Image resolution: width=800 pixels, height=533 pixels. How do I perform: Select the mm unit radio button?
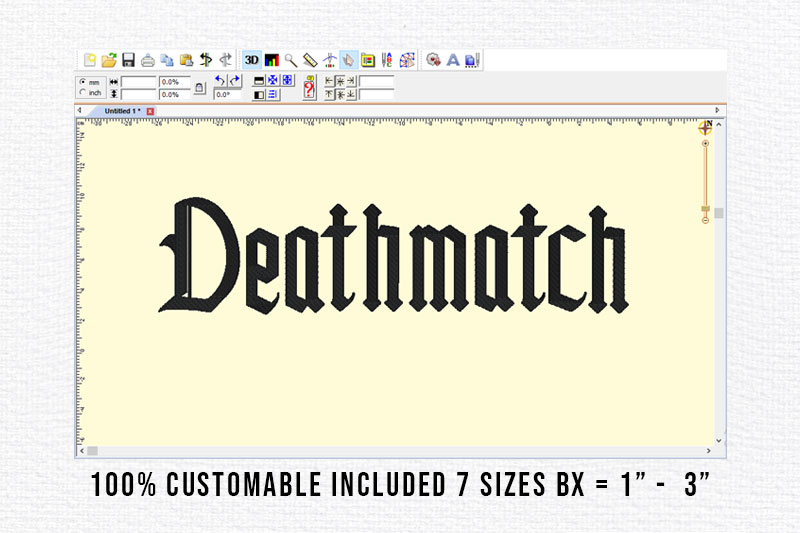(83, 82)
